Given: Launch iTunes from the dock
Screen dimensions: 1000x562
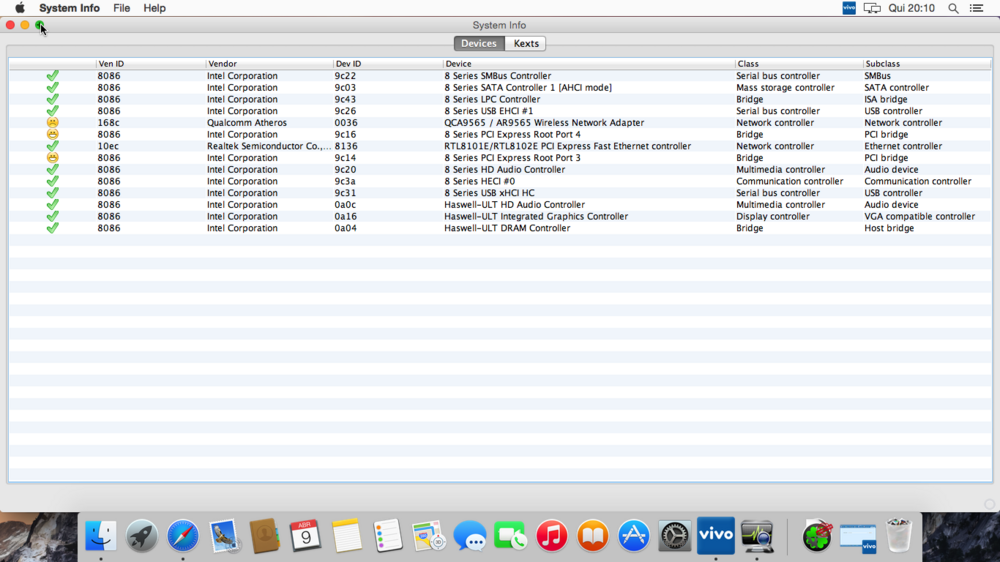Looking at the screenshot, I should pos(551,536).
